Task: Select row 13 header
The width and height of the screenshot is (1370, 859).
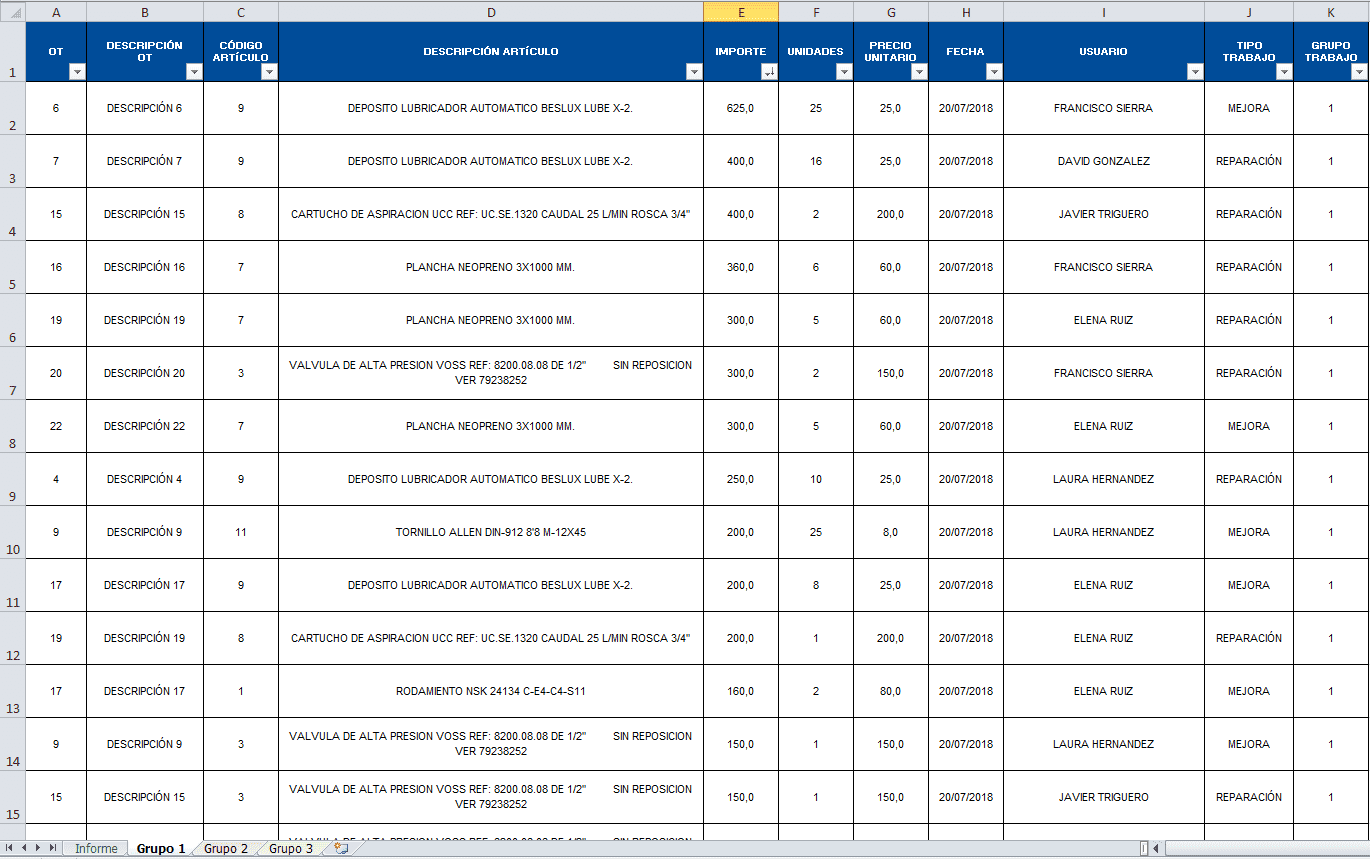Action: (x=12, y=691)
